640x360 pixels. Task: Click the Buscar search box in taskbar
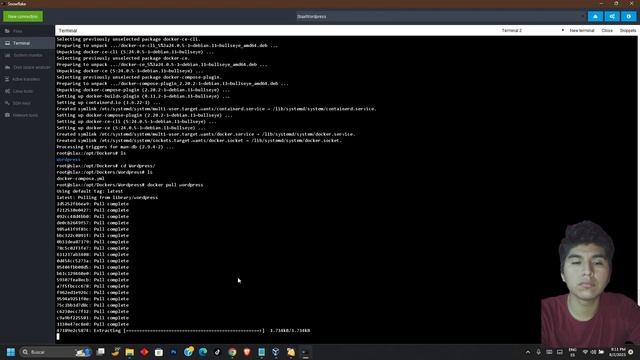(55, 352)
